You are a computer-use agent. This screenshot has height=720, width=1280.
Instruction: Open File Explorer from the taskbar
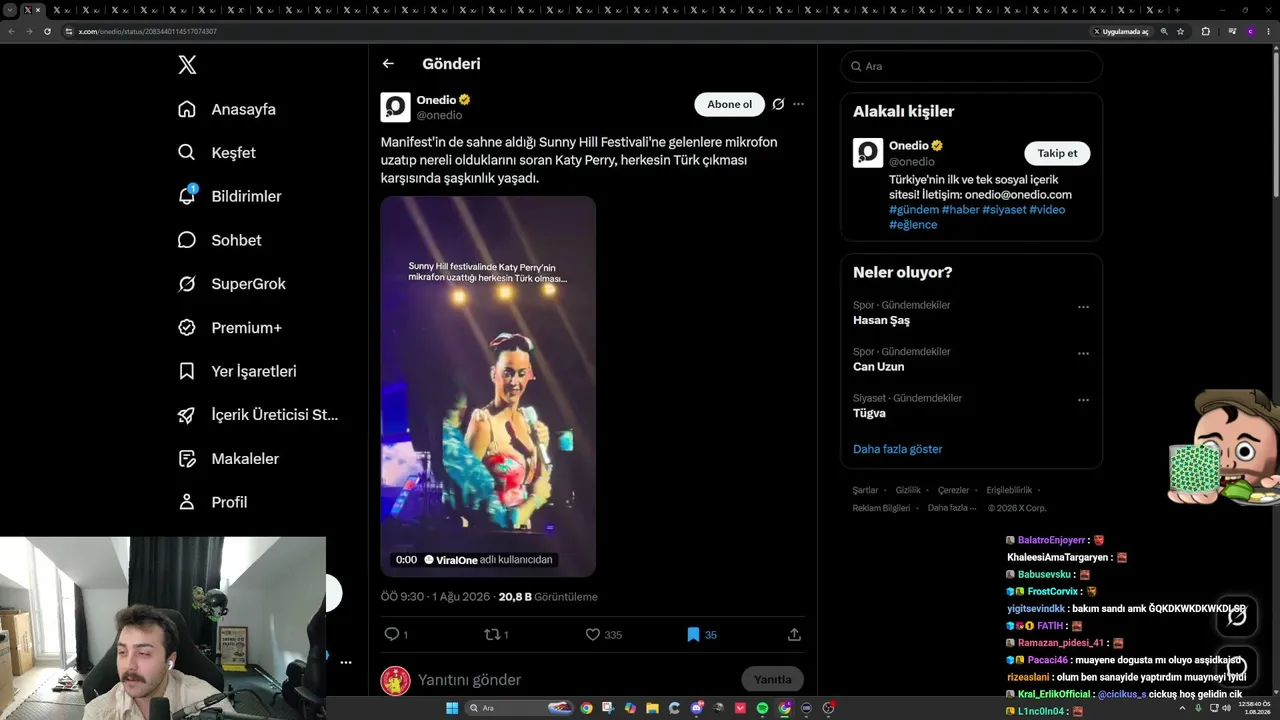click(x=652, y=708)
